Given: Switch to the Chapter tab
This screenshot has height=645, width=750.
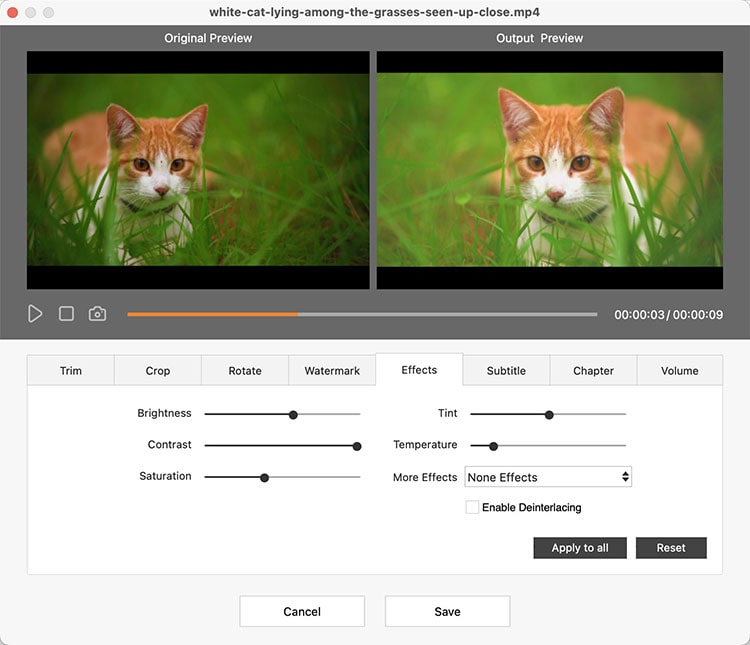Looking at the screenshot, I should 593,370.
